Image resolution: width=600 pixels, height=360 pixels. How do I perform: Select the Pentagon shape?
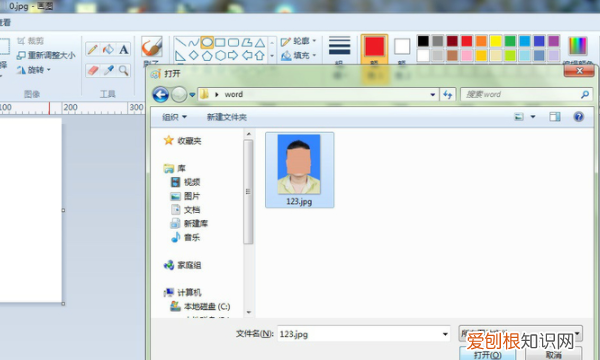(207, 56)
